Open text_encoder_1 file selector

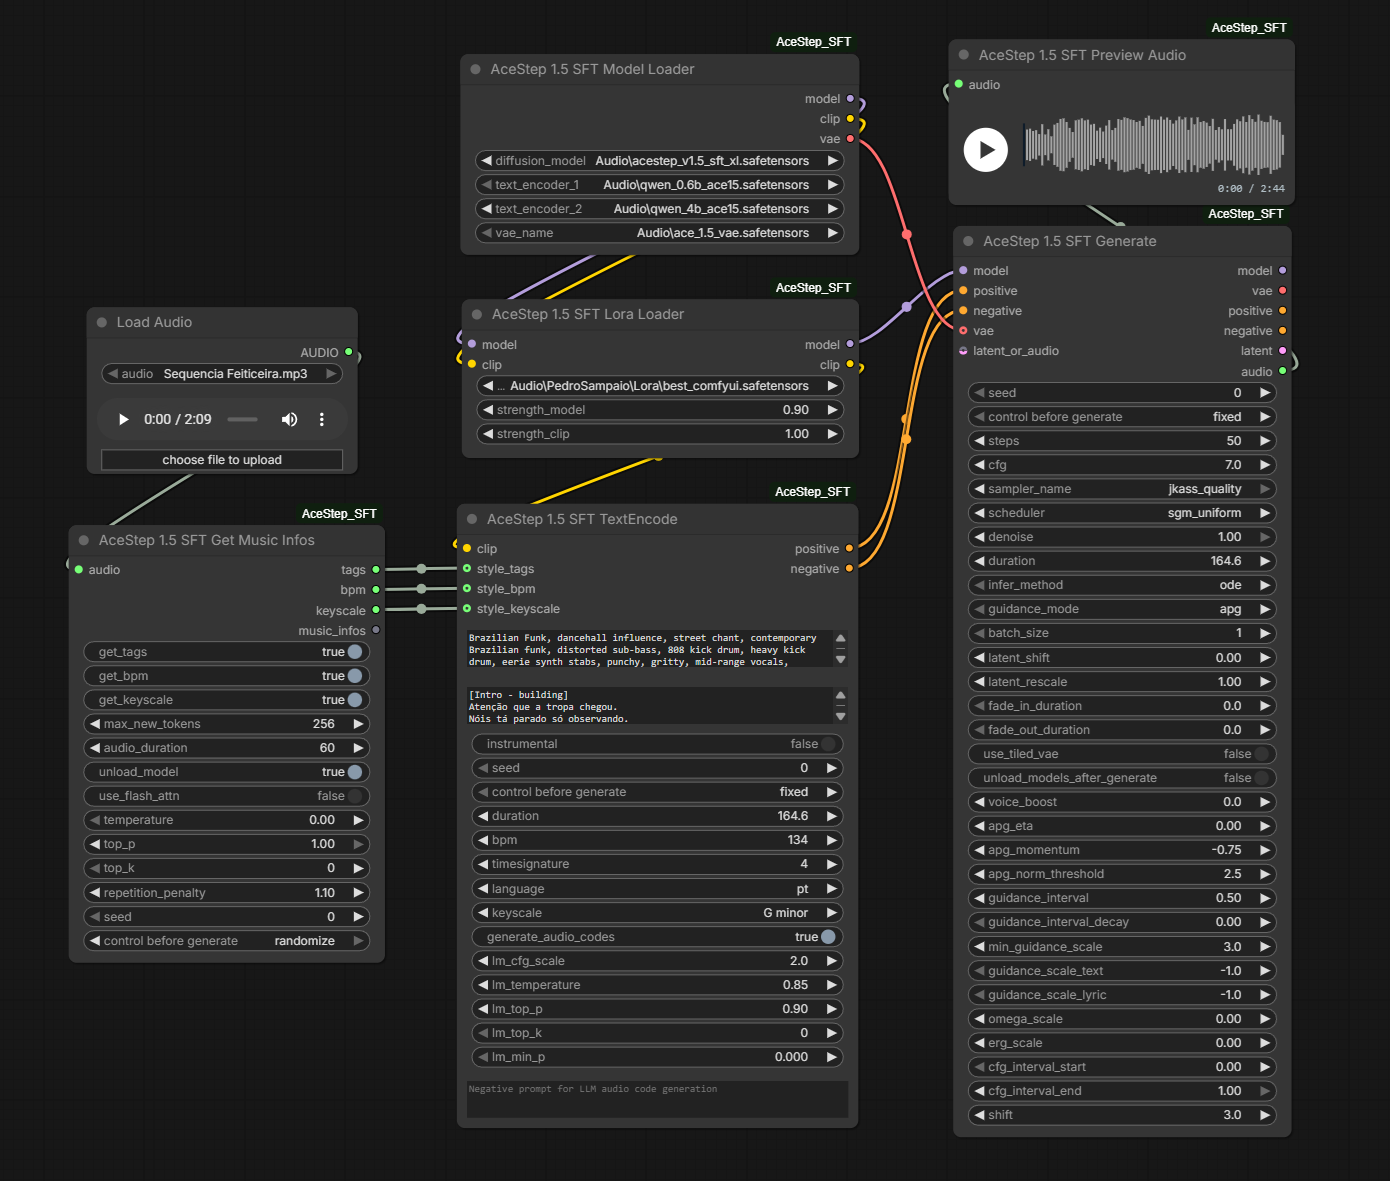coord(660,185)
